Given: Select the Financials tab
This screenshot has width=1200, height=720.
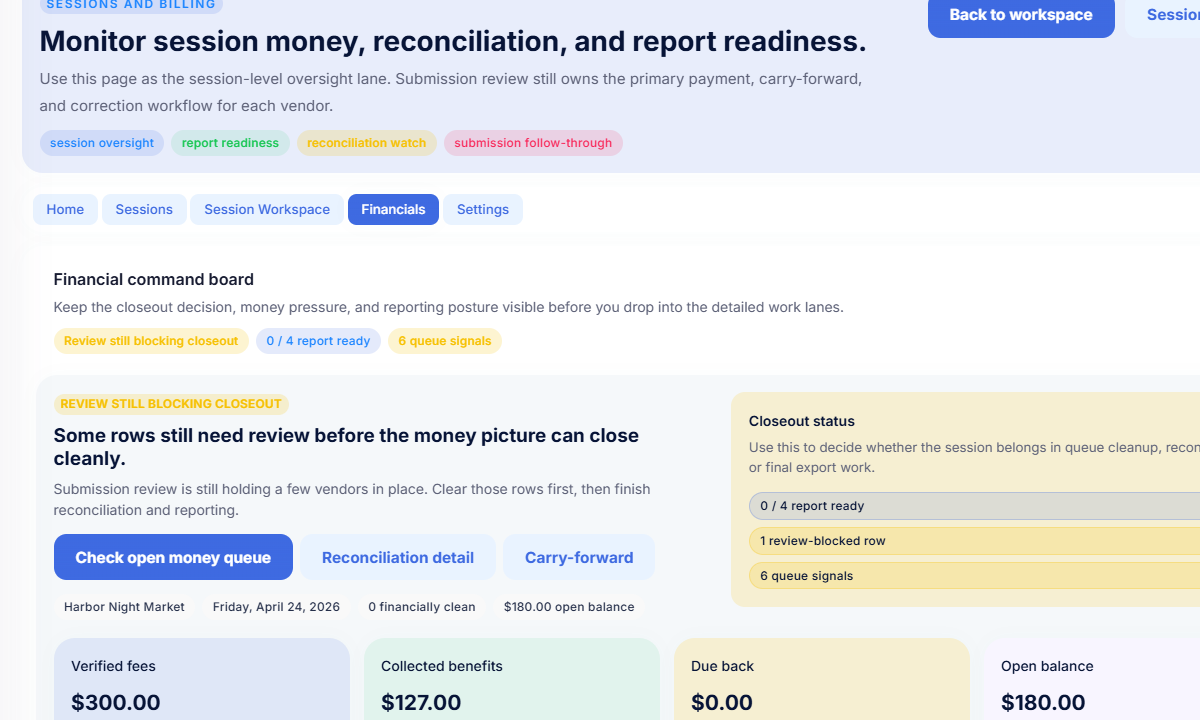Looking at the screenshot, I should 393,209.
